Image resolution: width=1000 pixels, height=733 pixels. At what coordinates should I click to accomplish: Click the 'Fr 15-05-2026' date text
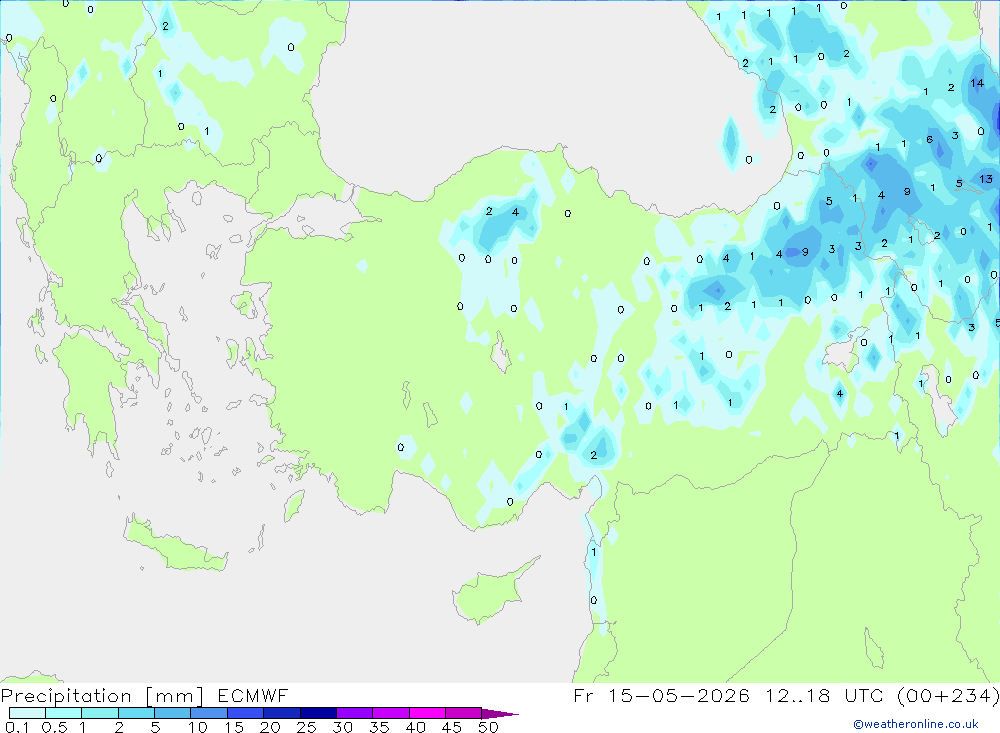coord(661,695)
